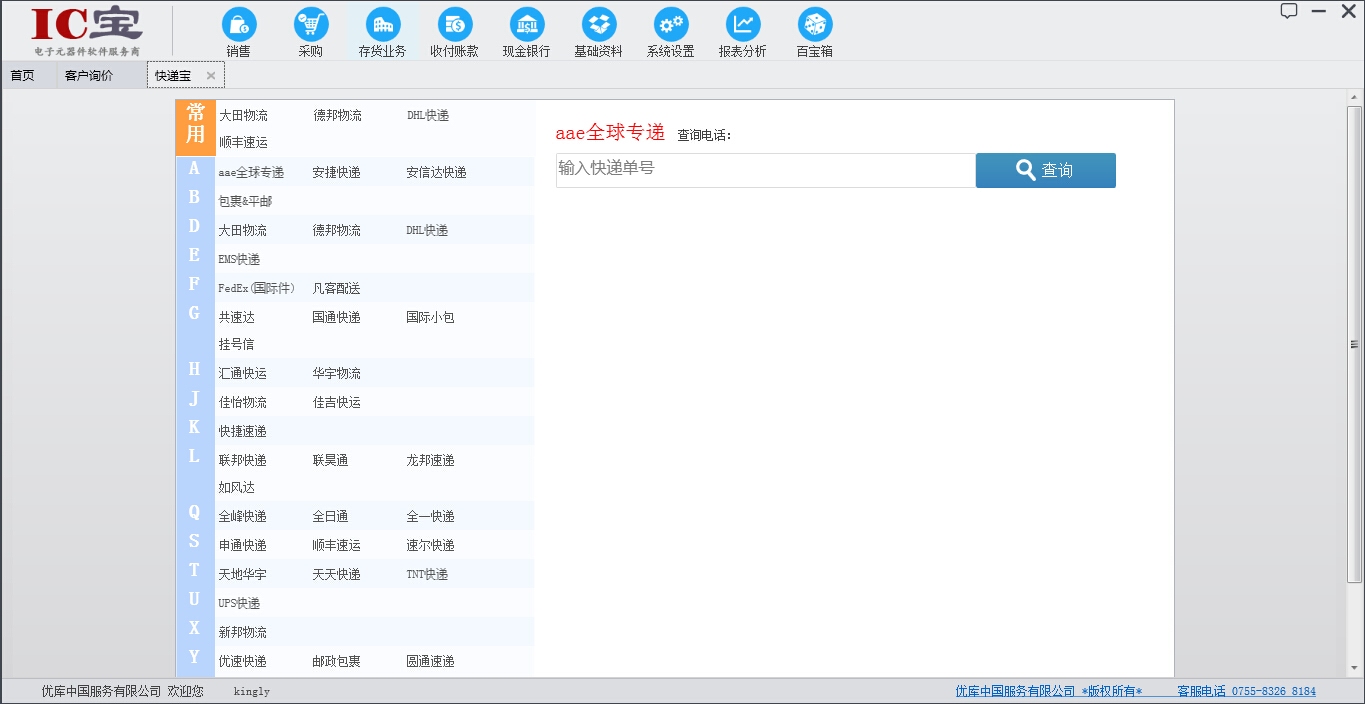1365x704 pixels.
Task: Select TNT快递 courier
Action: click(x=427, y=575)
